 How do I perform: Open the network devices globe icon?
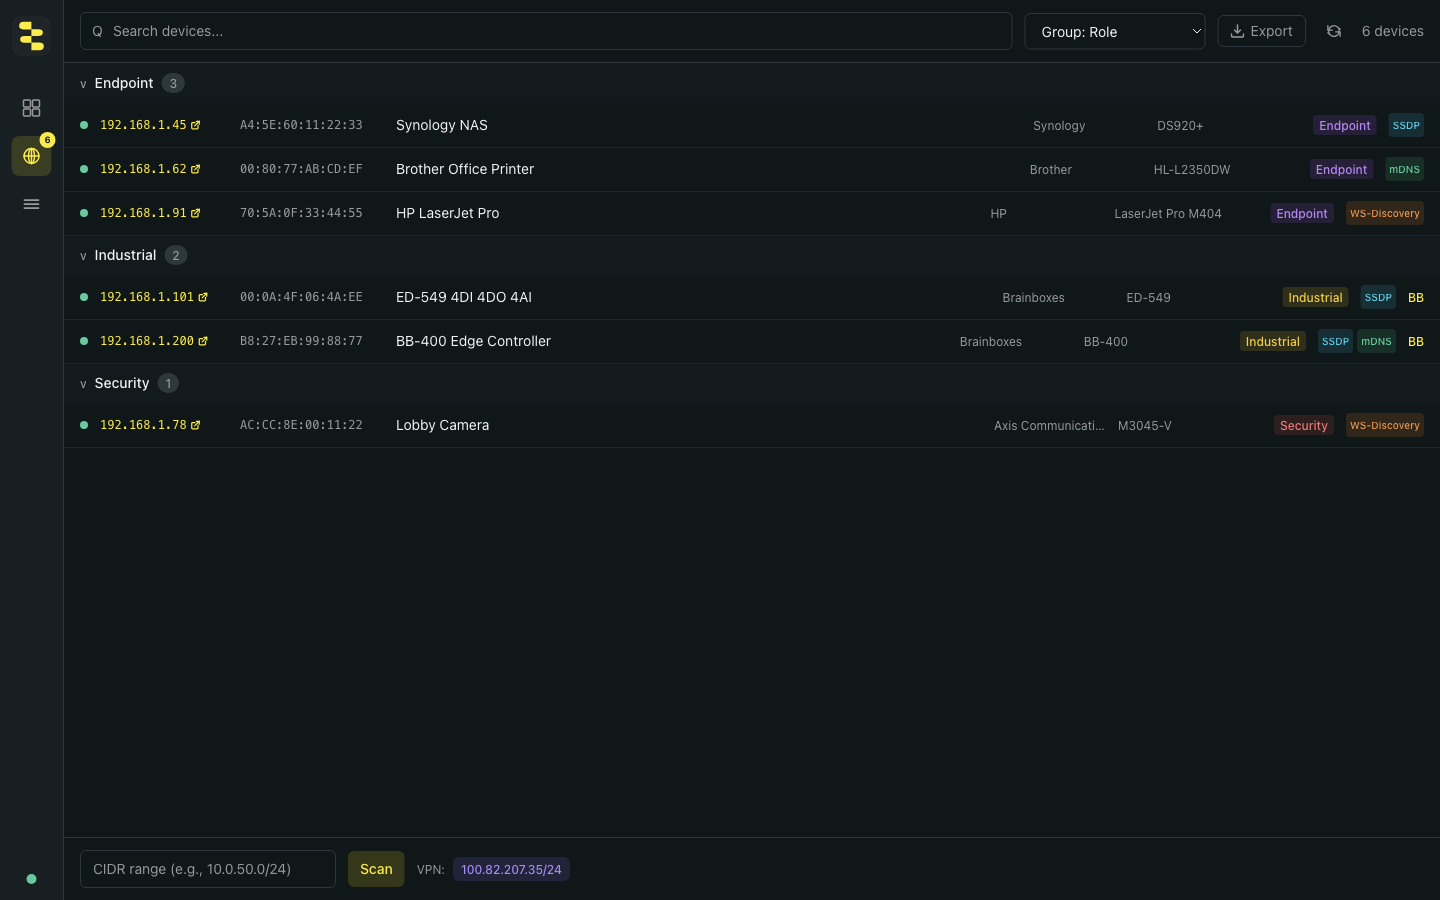(31, 156)
